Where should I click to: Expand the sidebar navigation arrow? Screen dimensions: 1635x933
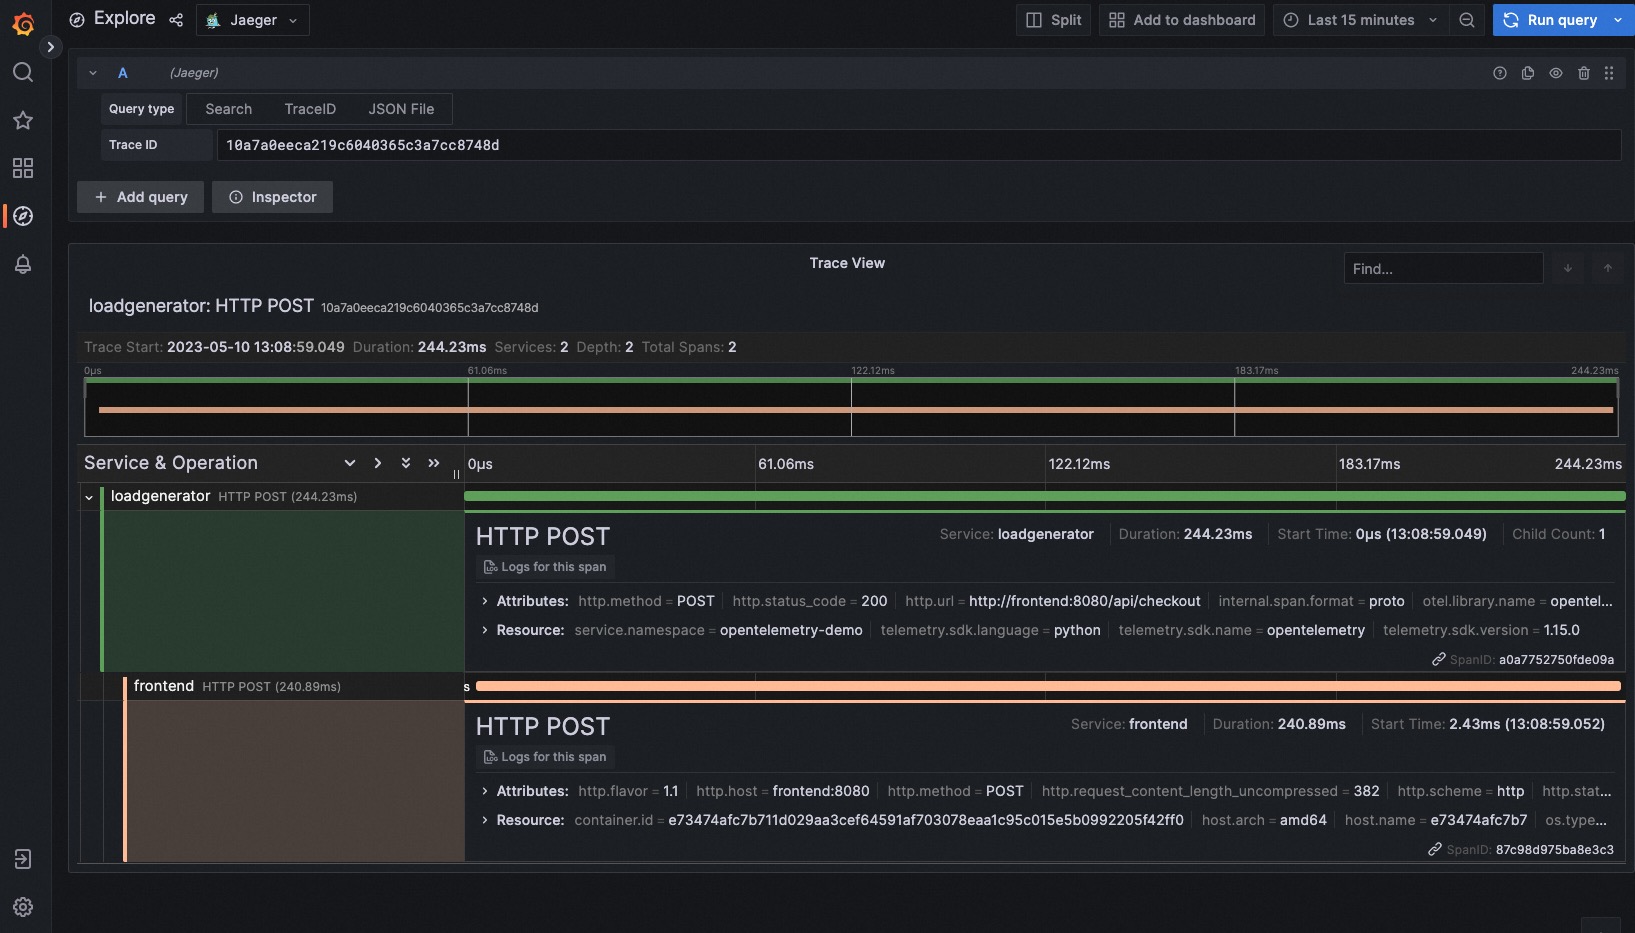click(x=50, y=47)
